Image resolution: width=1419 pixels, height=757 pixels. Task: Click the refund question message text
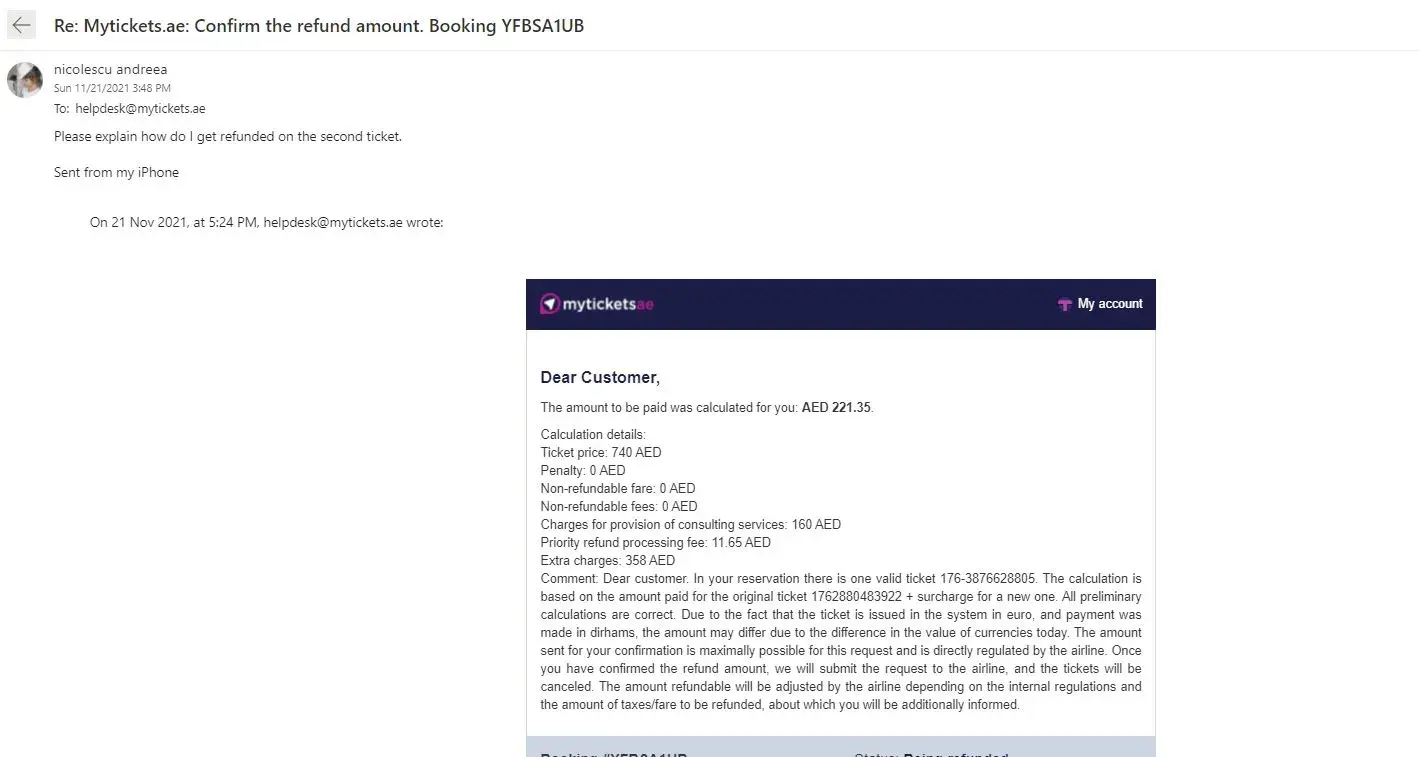[x=228, y=136]
